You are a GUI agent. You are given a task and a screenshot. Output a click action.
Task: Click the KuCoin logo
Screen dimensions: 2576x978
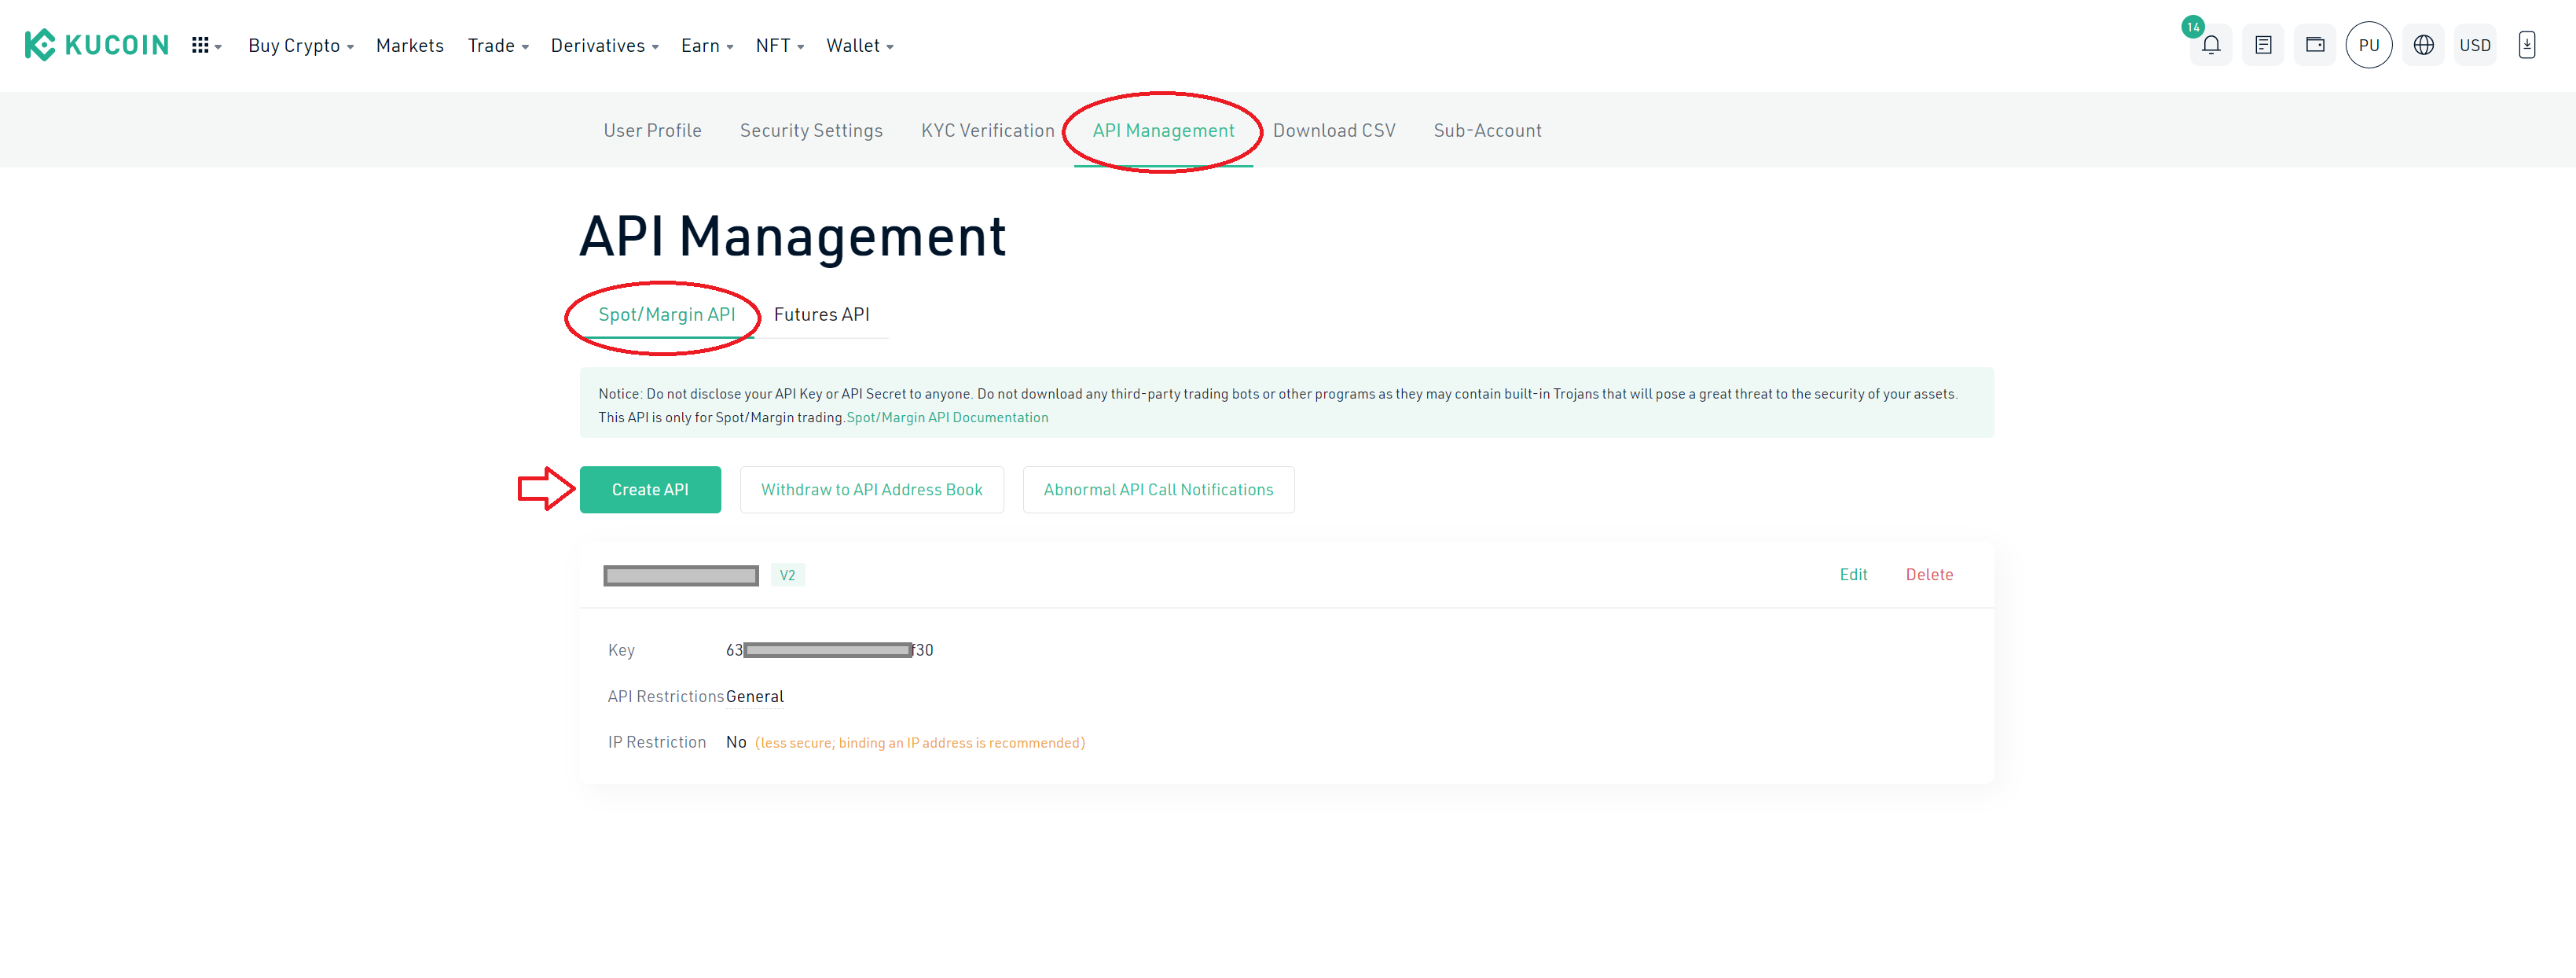coord(97,45)
